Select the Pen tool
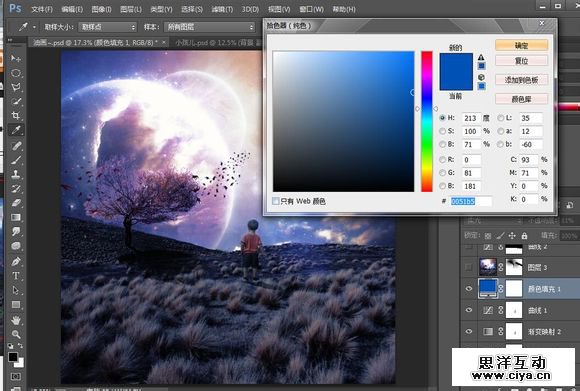The image size is (580, 391). pos(16,262)
